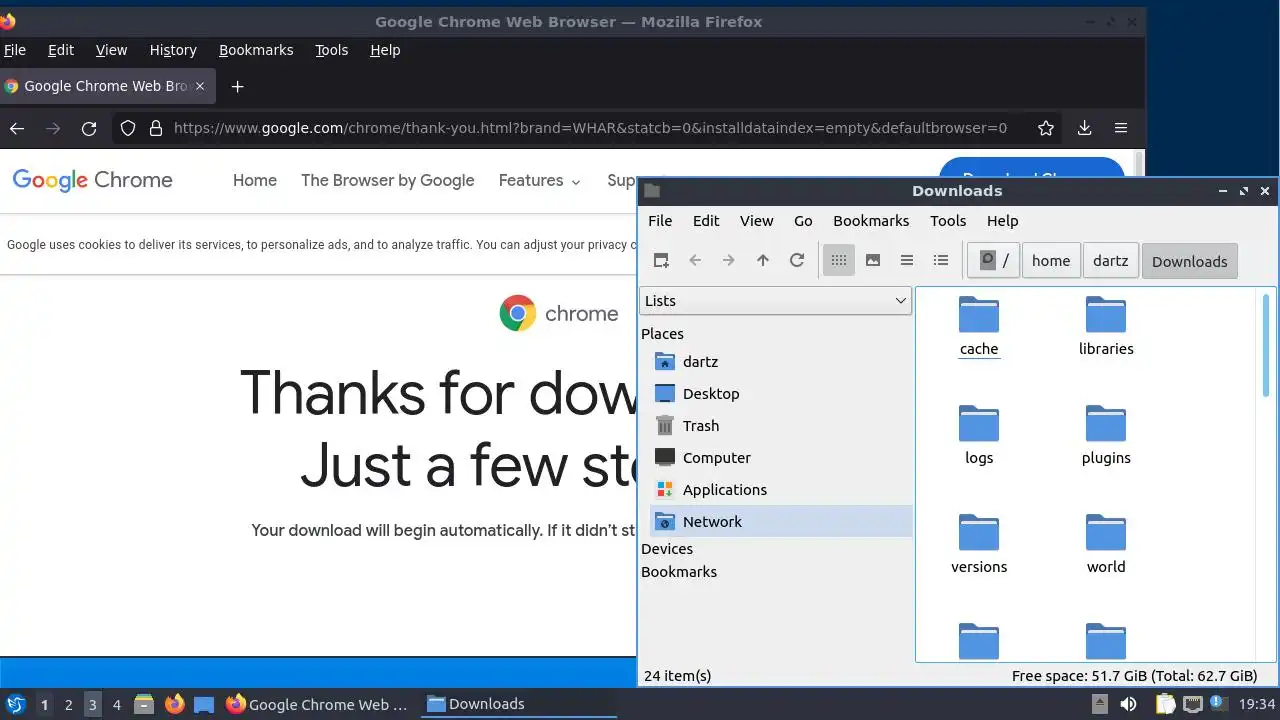
Task: Open Firefox hamburger application menu
Action: click(x=1121, y=128)
